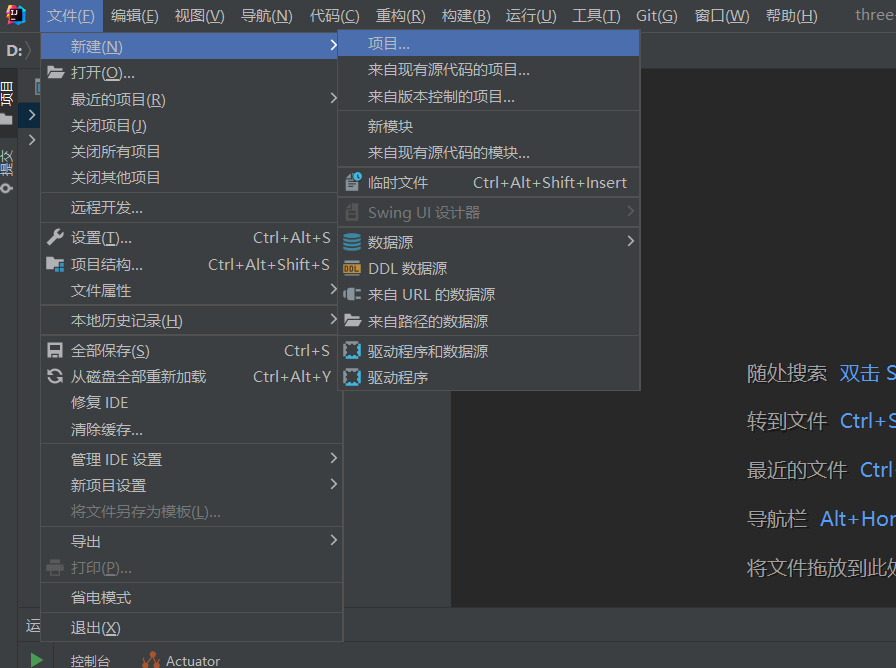Choose 清除缓存... menu entry
This screenshot has height=668, width=896.
(x=190, y=429)
